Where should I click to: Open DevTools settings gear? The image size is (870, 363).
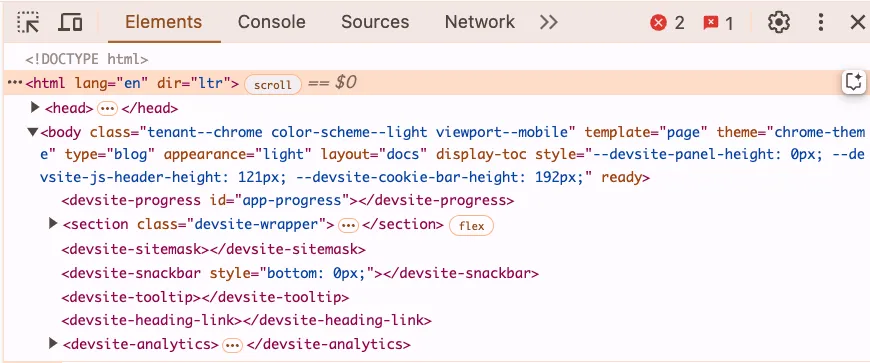[x=778, y=23]
